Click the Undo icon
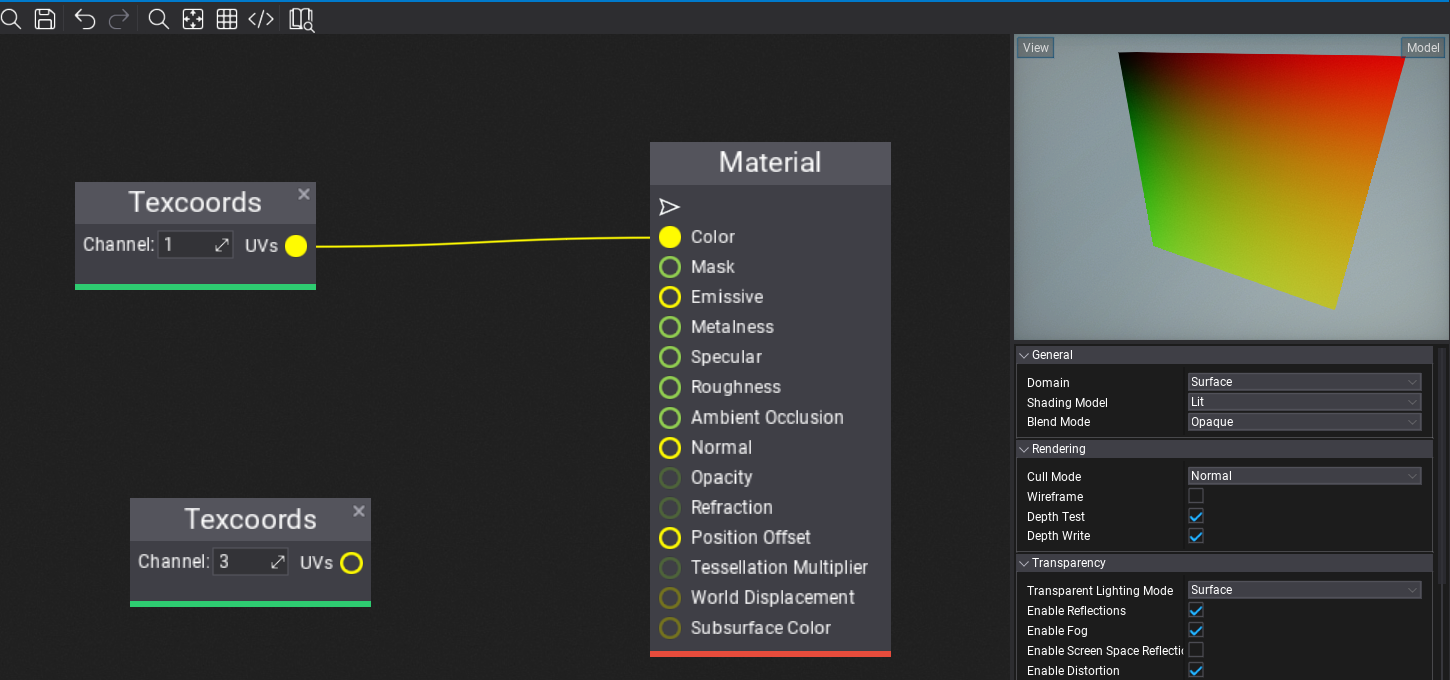This screenshot has height=680, width=1450. [84, 18]
